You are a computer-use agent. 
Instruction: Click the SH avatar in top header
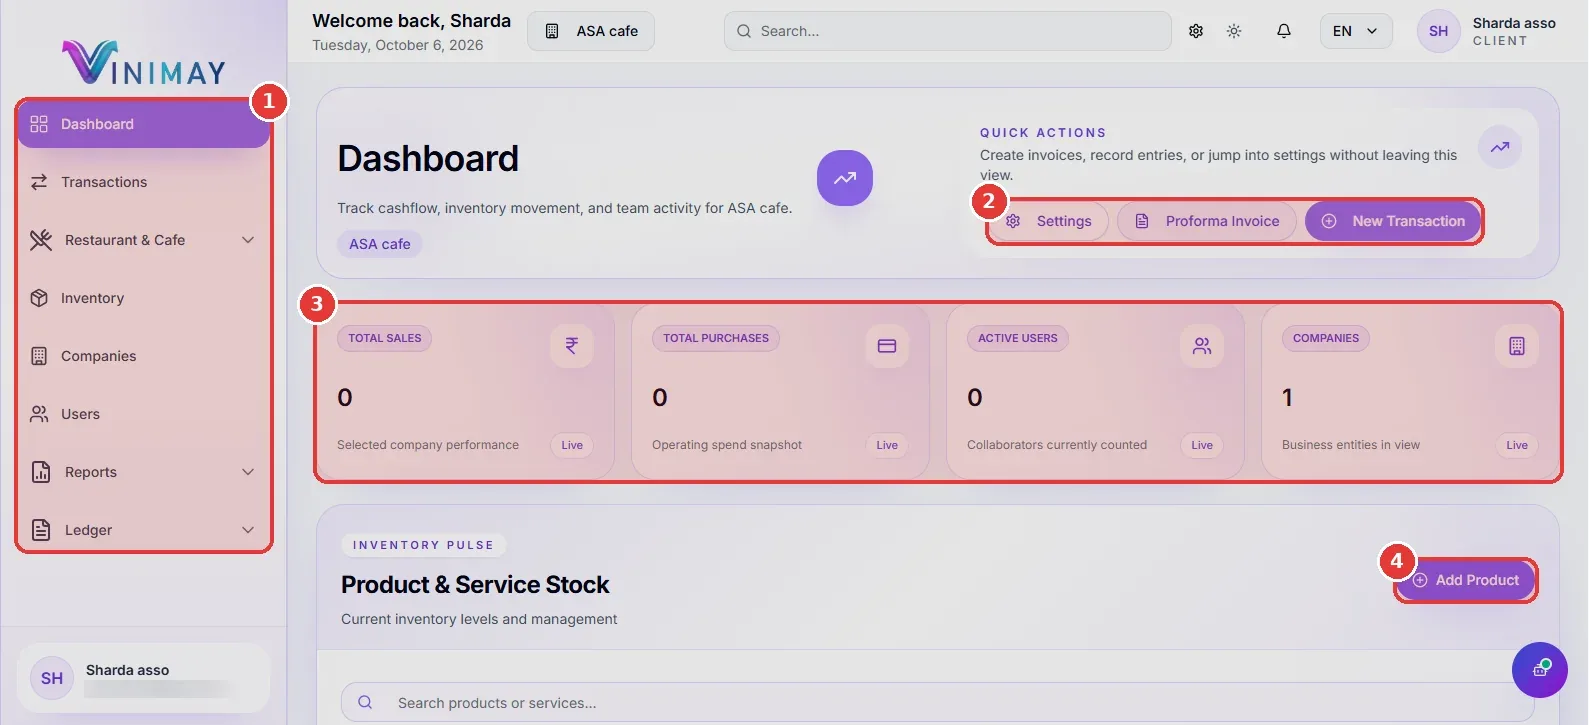point(1439,31)
